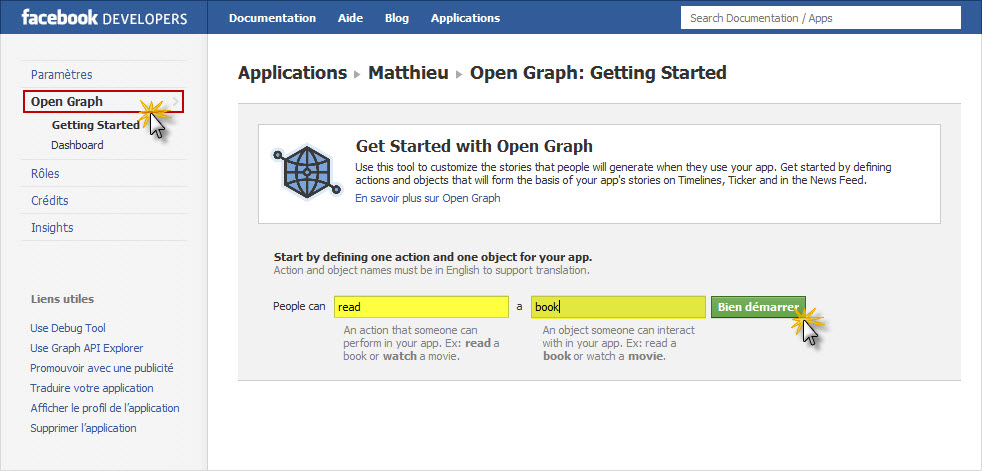
Task: Open the Getting Started sub-item
Action: 96,125
